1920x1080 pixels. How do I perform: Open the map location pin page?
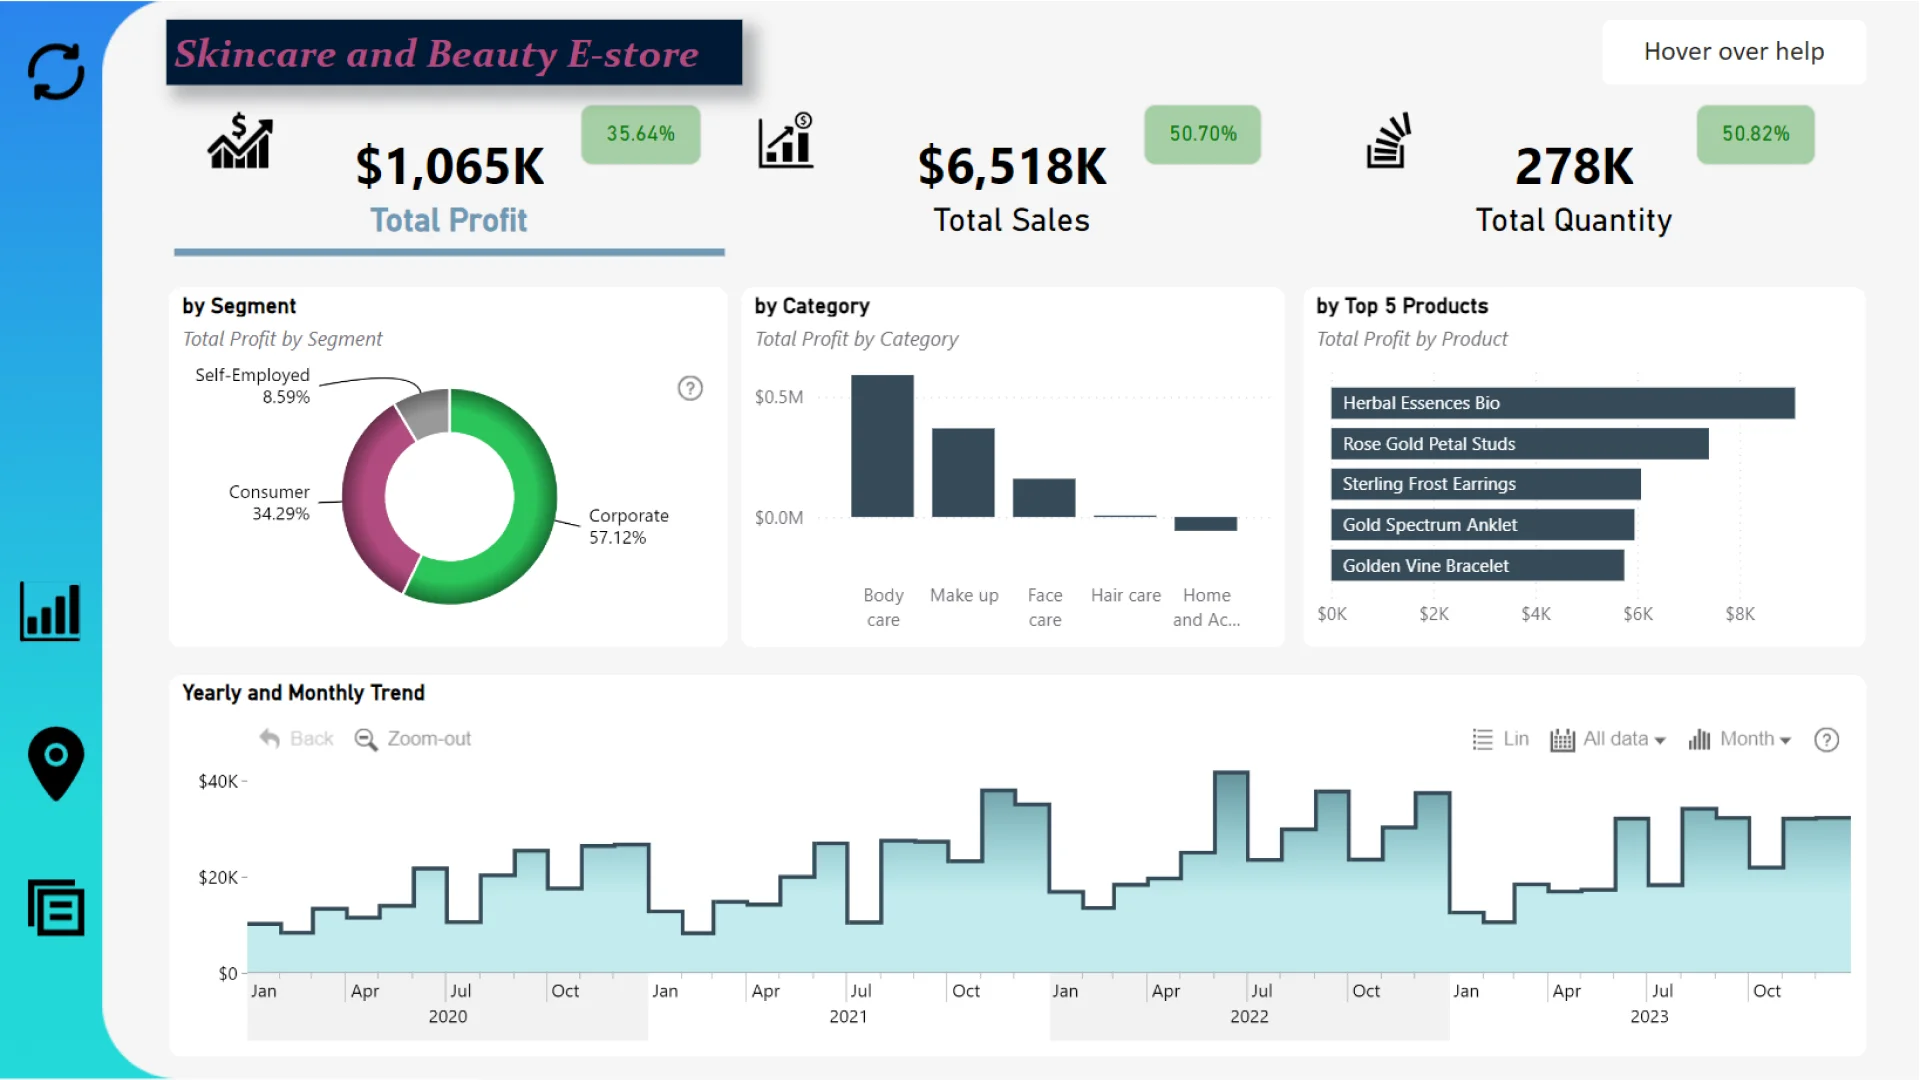(56, 763)
